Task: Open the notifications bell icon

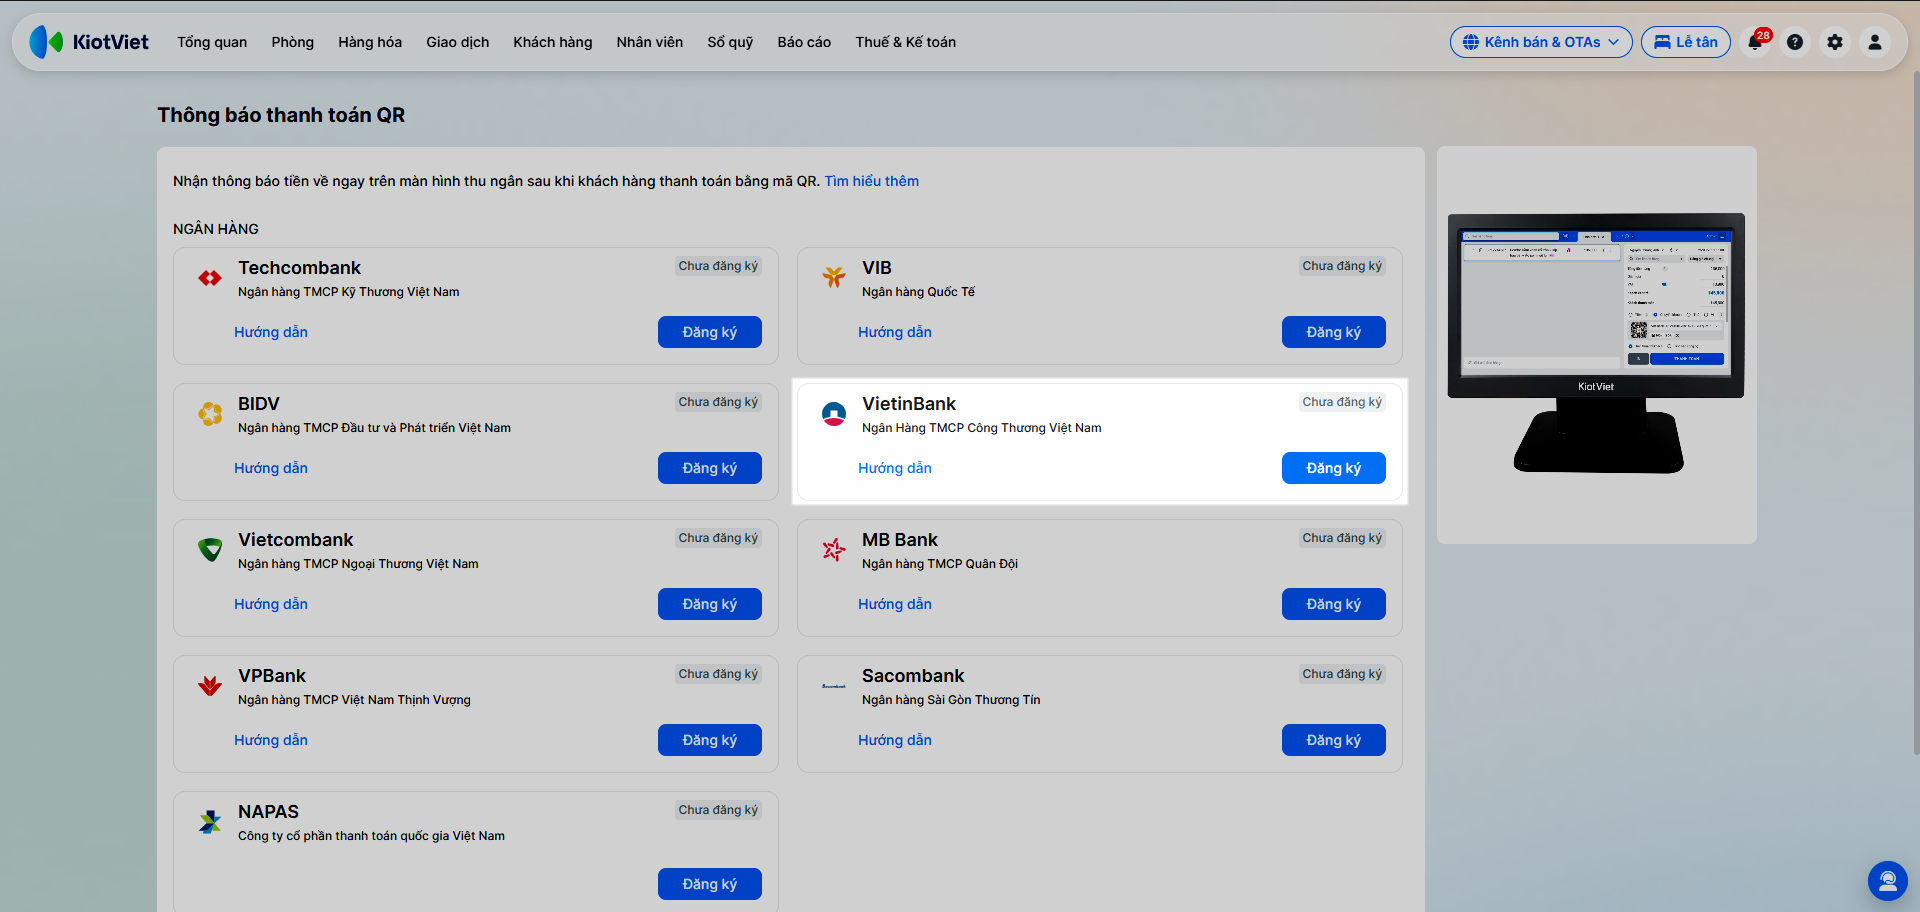Action: [x=1756, y=42]
